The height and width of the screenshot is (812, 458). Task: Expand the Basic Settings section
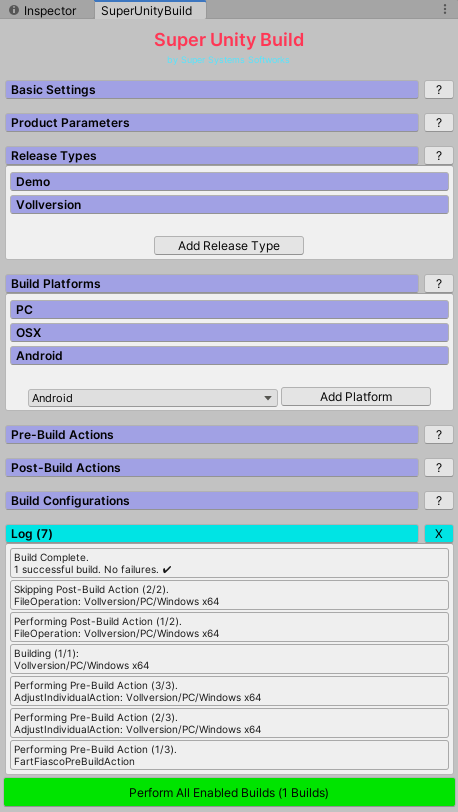pos(212,90)
